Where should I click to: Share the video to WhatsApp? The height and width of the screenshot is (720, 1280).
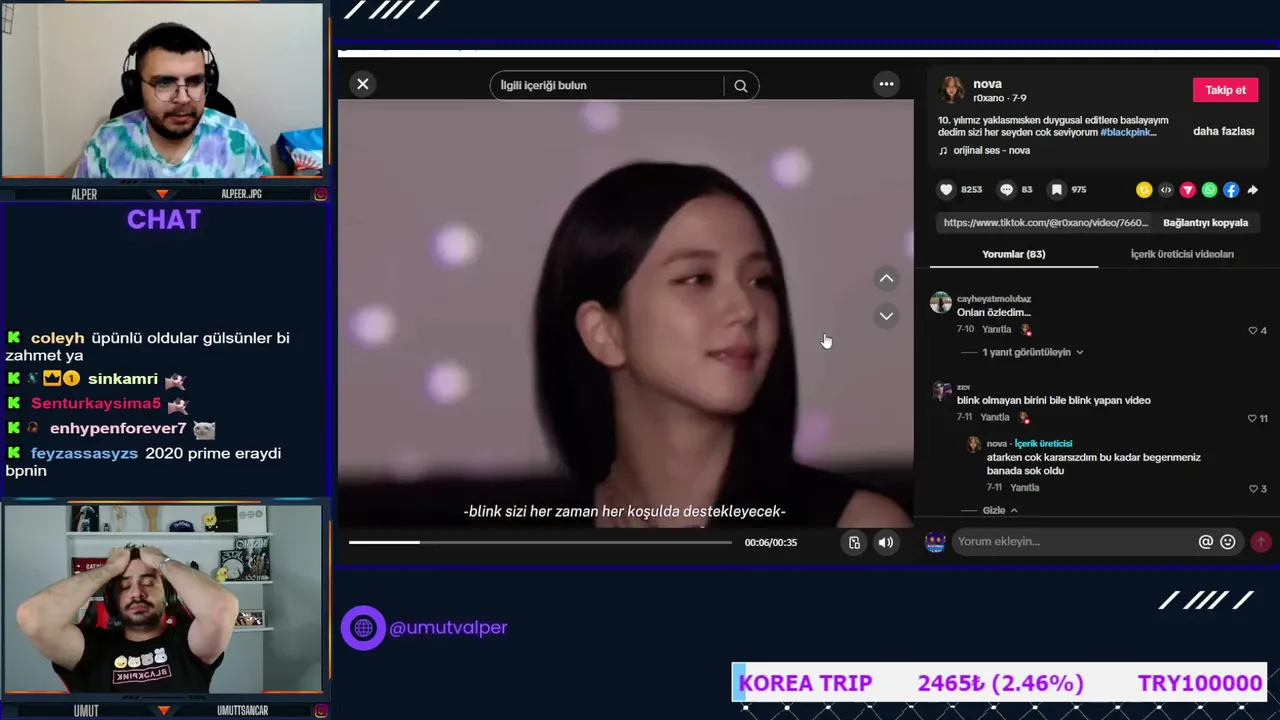point(1210,190)
